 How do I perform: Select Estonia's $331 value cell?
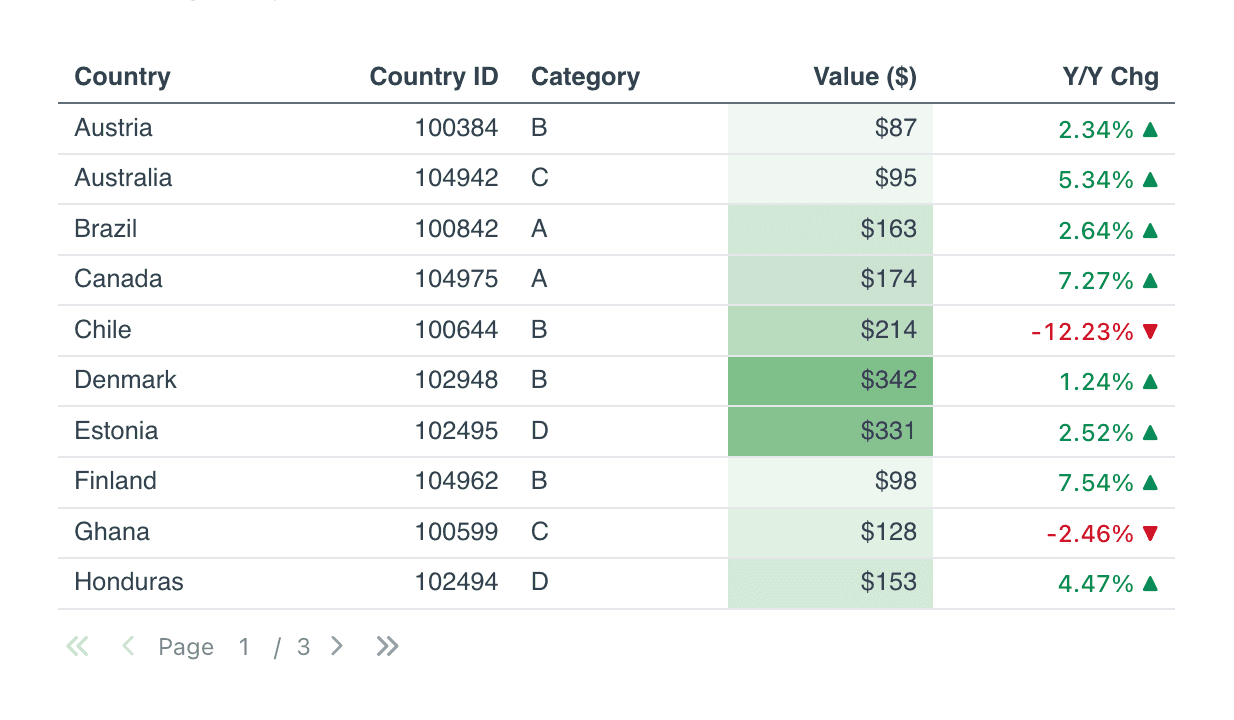[831, 431]
